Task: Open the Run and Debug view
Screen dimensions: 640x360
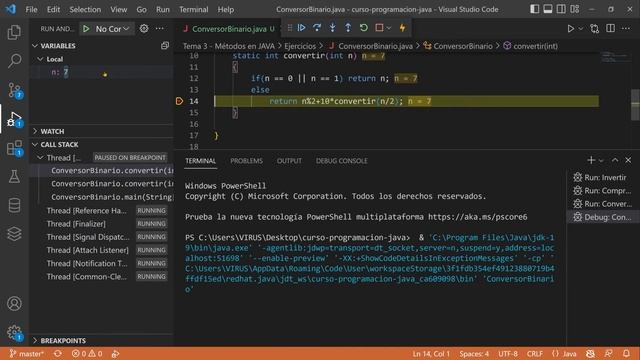Action: pyautogui.click(x=14, y=119)
